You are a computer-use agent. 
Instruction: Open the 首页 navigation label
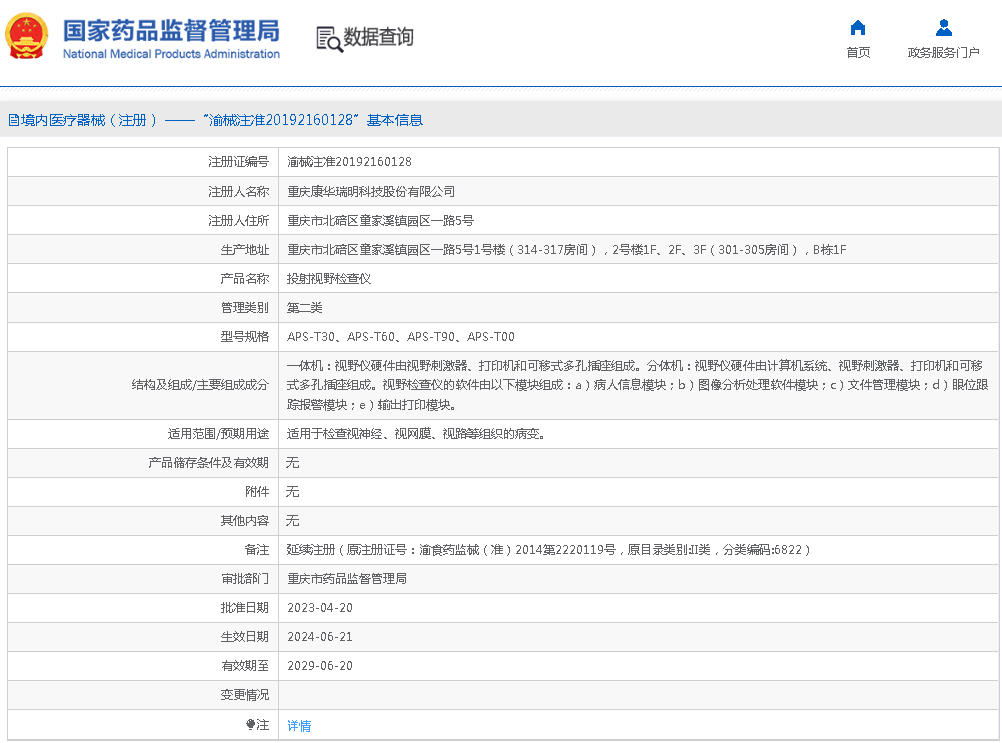point(858,53)
